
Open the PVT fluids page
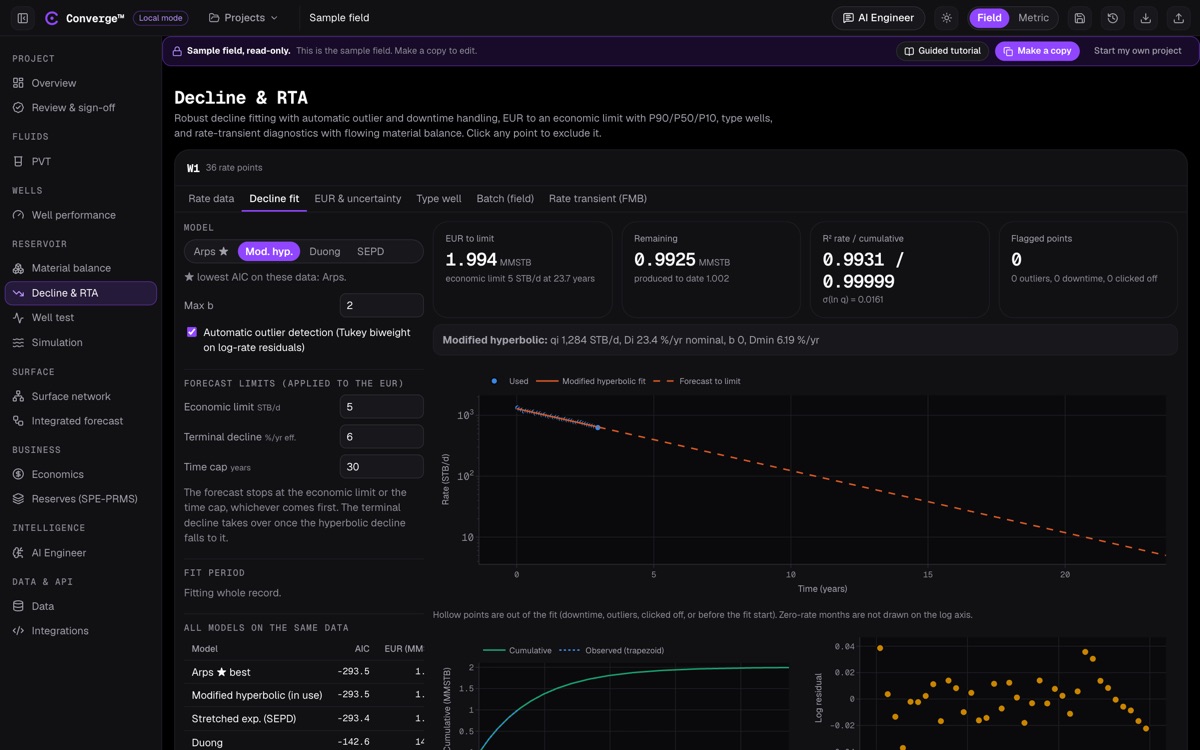point(80,161)
